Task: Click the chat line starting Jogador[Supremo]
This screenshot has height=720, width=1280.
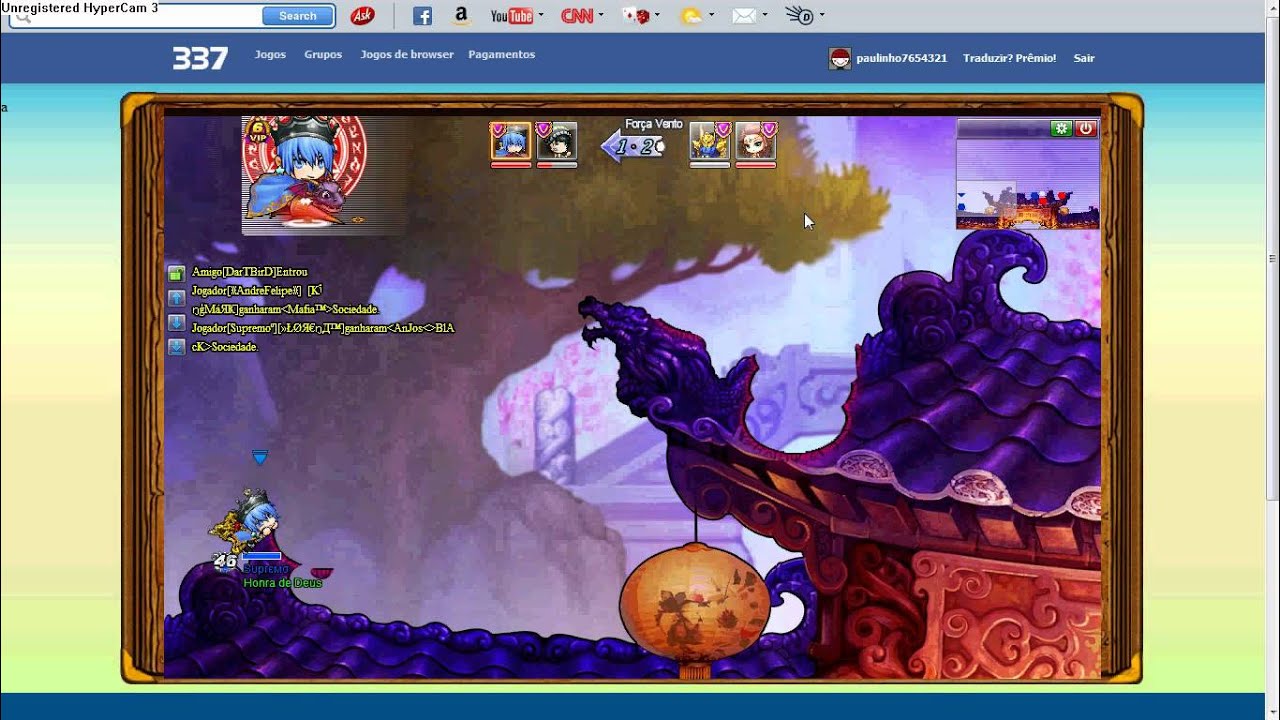Action: pyautogui.click(x=323, y=328)
